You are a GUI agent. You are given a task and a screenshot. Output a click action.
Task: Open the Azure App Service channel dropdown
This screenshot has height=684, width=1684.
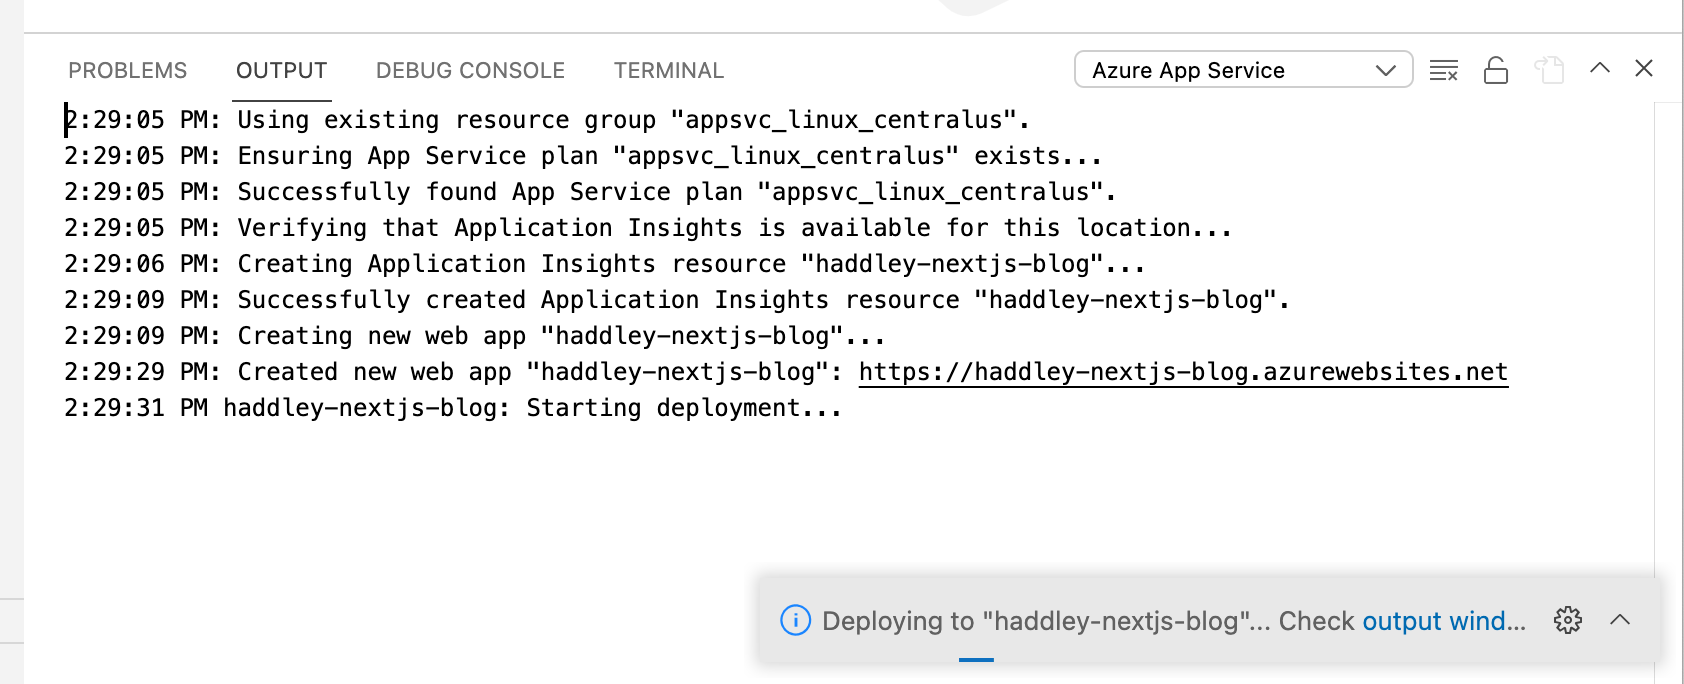click(x=1243, y=70)
